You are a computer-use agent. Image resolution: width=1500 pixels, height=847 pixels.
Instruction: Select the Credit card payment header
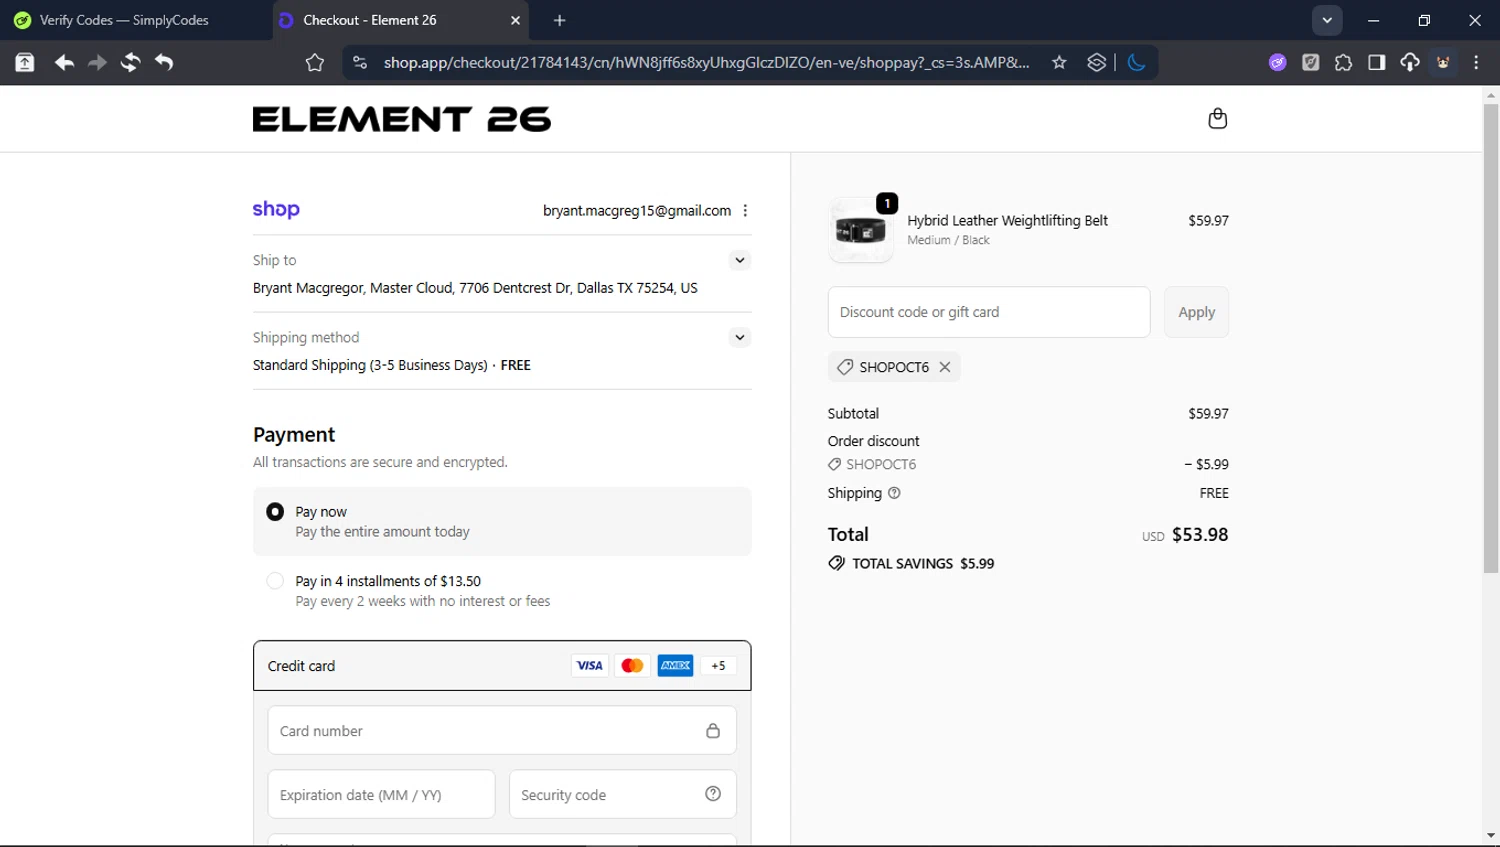[502, 666]
